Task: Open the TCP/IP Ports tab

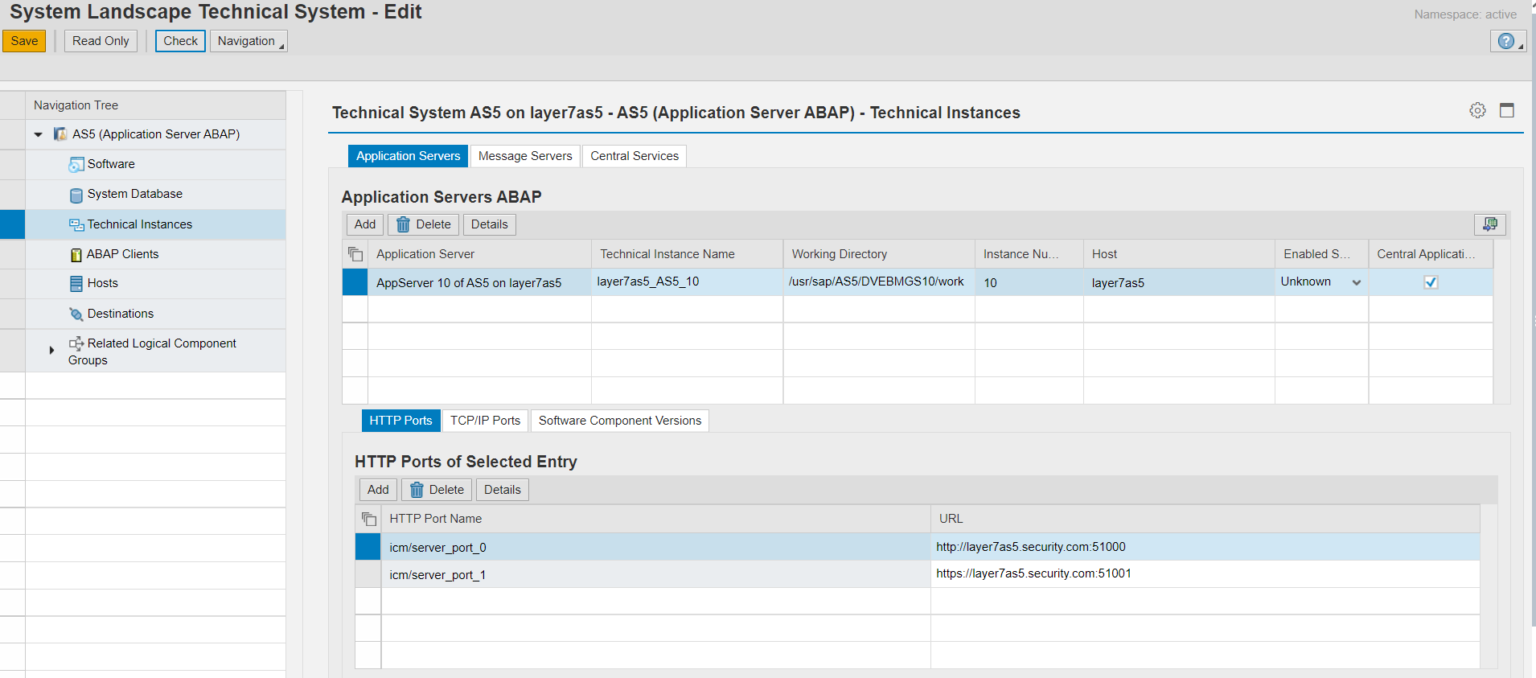Action: click(x=485, y=421)
